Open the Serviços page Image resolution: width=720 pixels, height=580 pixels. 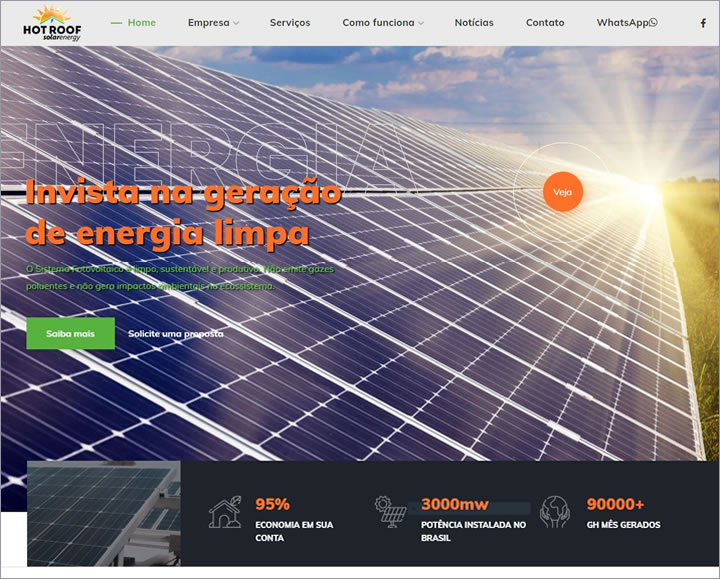click(x=290, y=23)
